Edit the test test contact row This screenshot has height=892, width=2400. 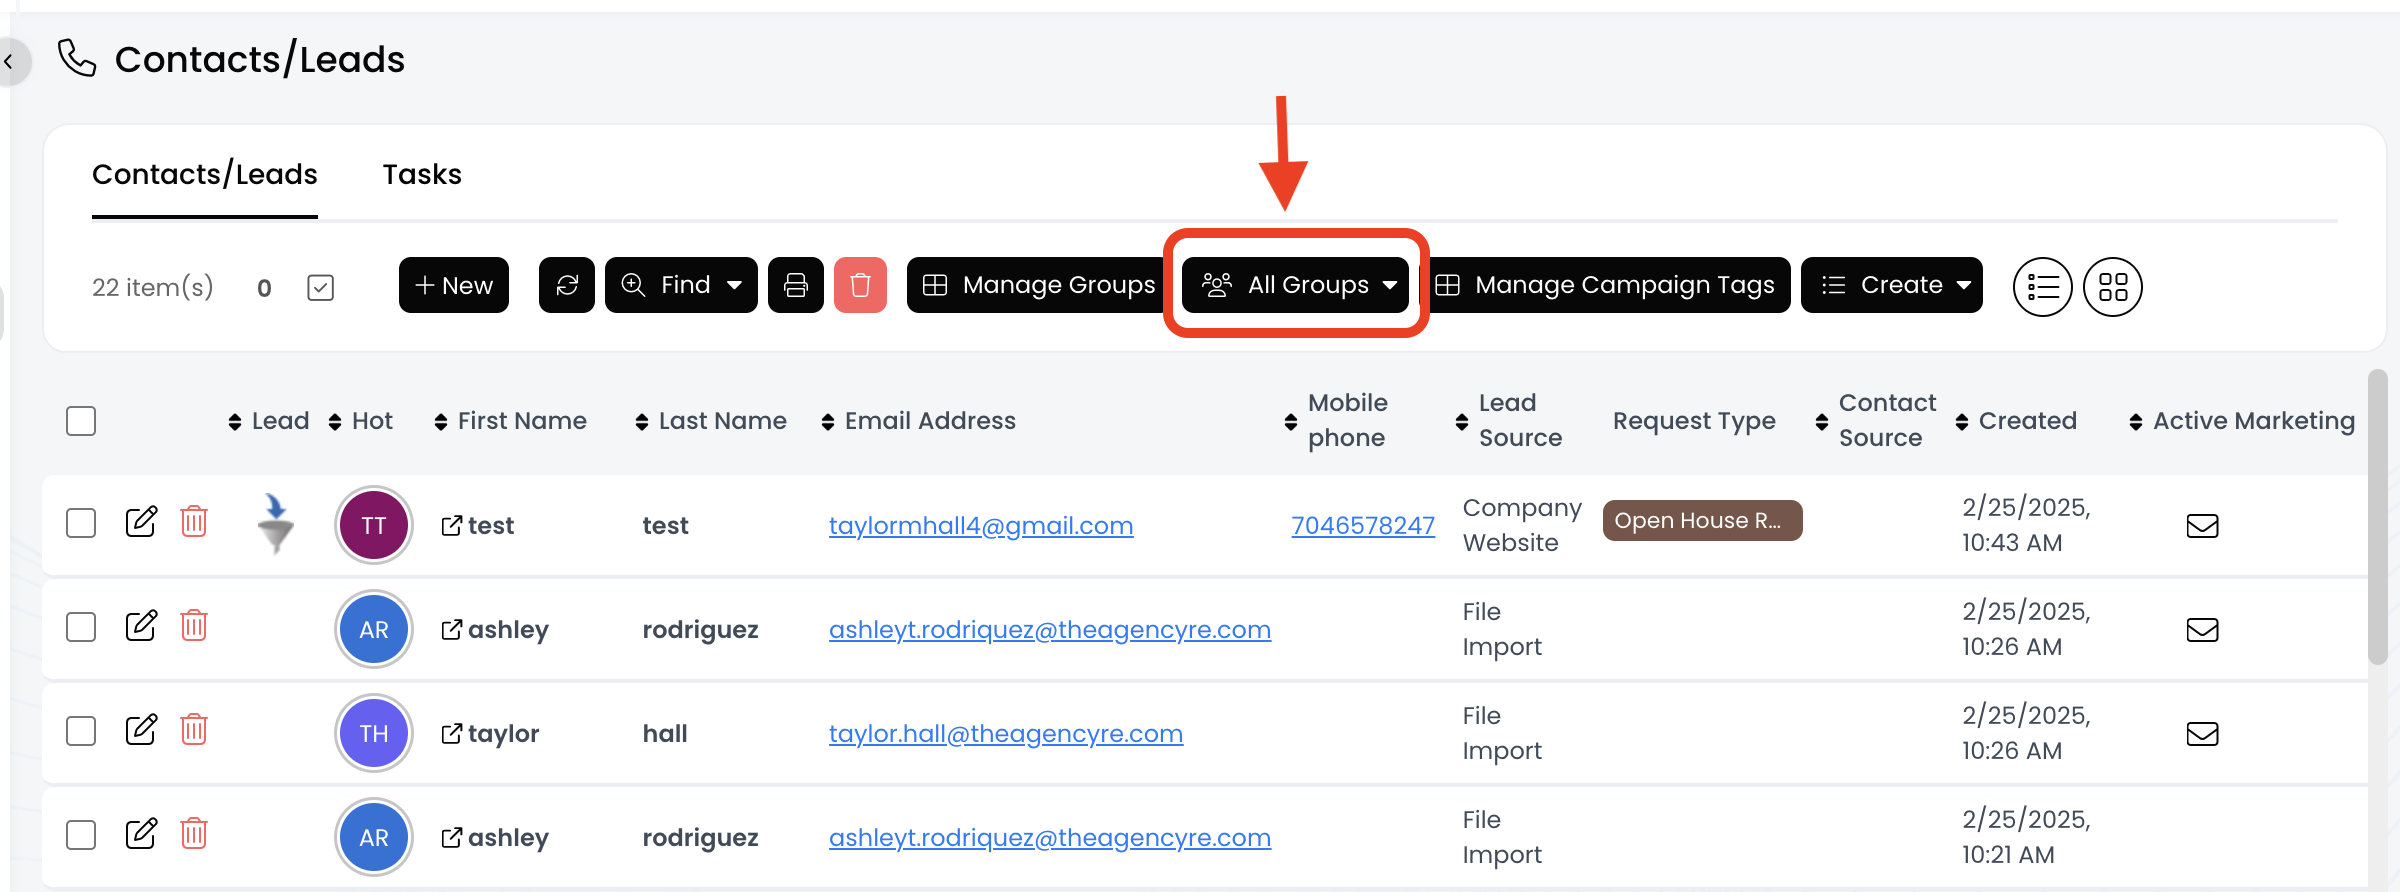click(x=141, y=522)
